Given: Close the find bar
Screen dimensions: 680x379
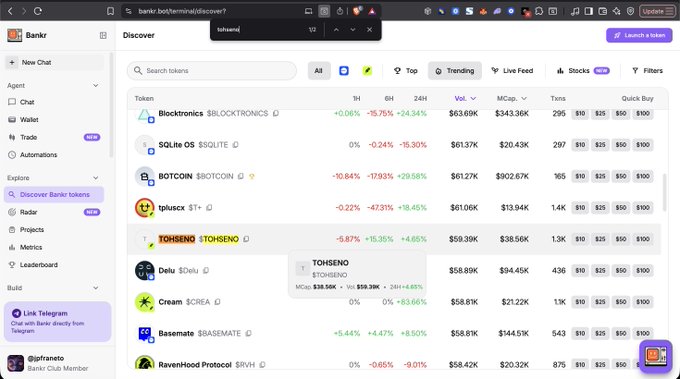Looking at the screenshot, I should tap(369, 29).
